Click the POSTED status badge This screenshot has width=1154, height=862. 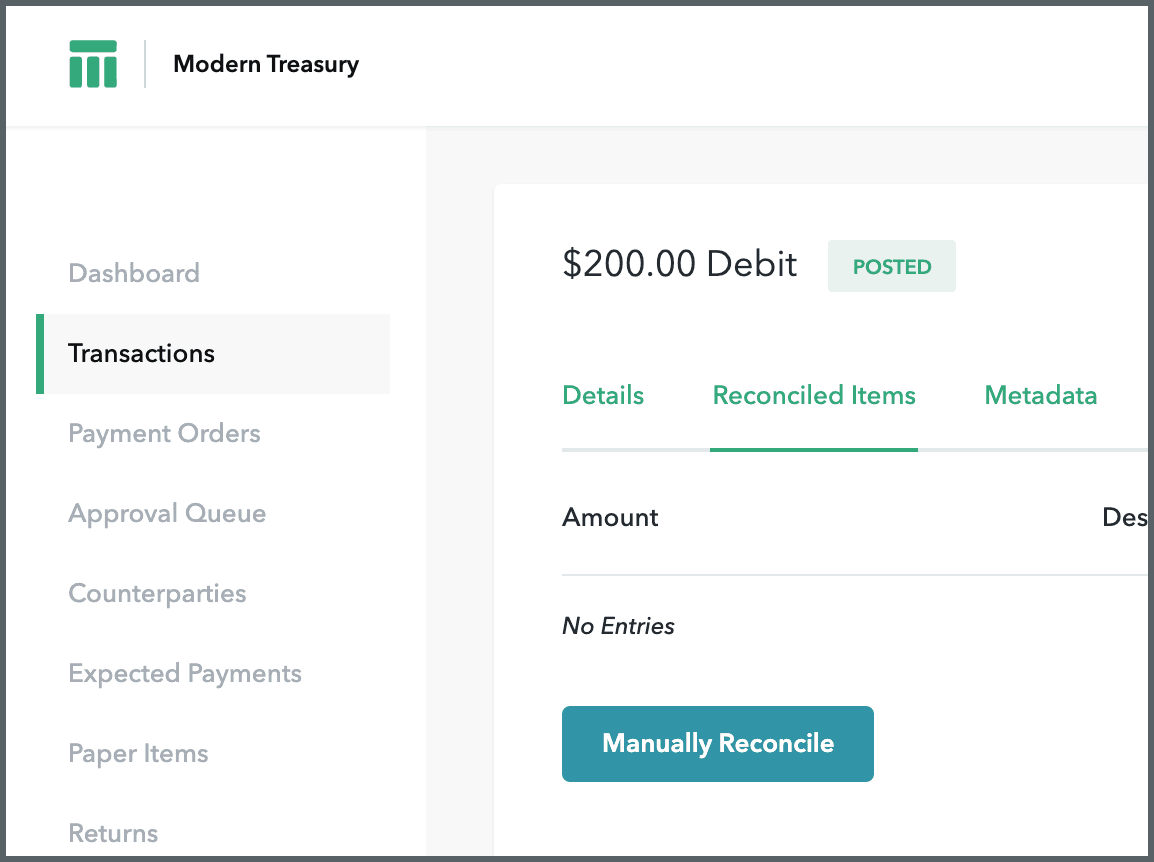pyautogui.click(x=891, y=266)
